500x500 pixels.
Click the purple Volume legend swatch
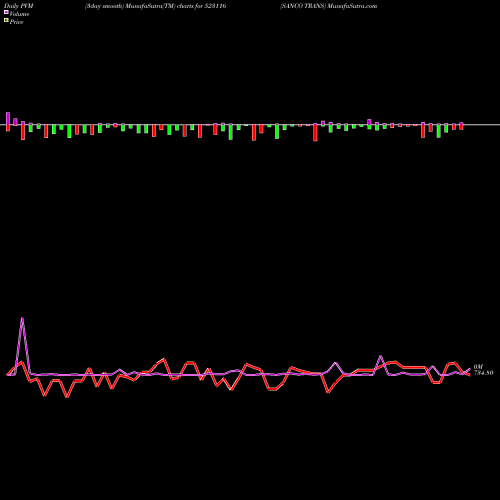(x=6, y=12)
